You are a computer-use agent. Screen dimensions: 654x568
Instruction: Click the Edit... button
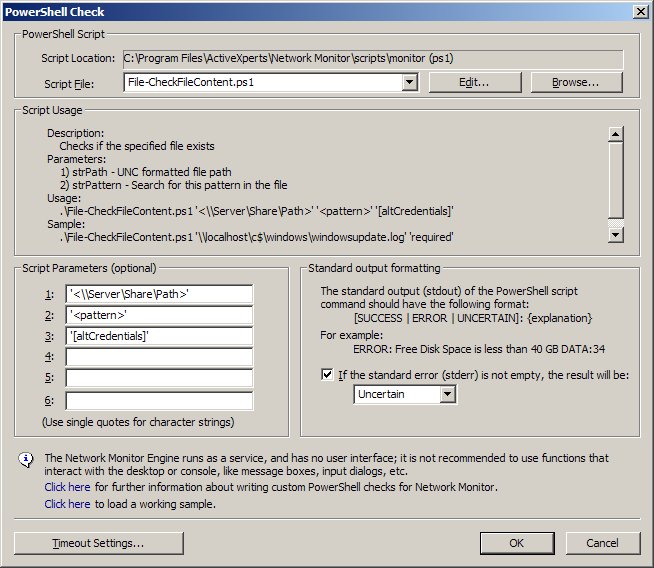pyautogui.click(x=475, y=82)
